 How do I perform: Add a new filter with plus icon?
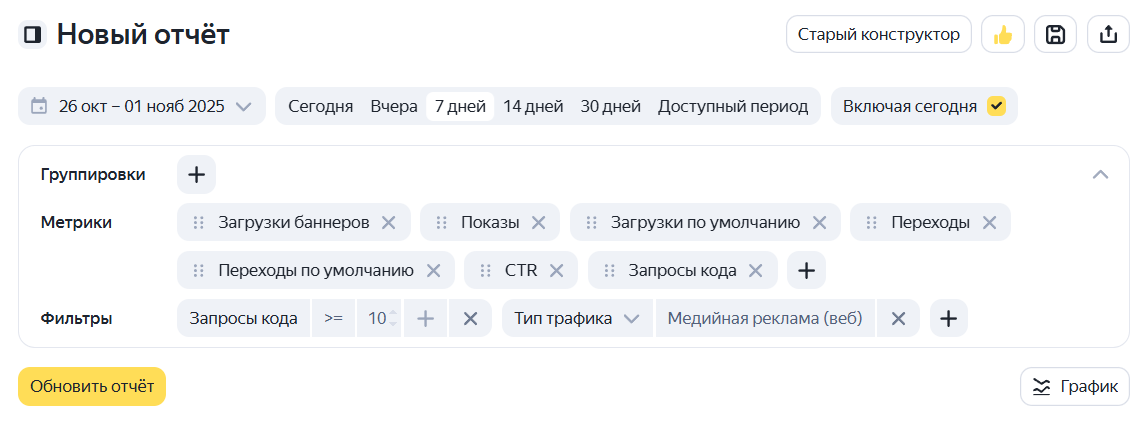[948, 319]
